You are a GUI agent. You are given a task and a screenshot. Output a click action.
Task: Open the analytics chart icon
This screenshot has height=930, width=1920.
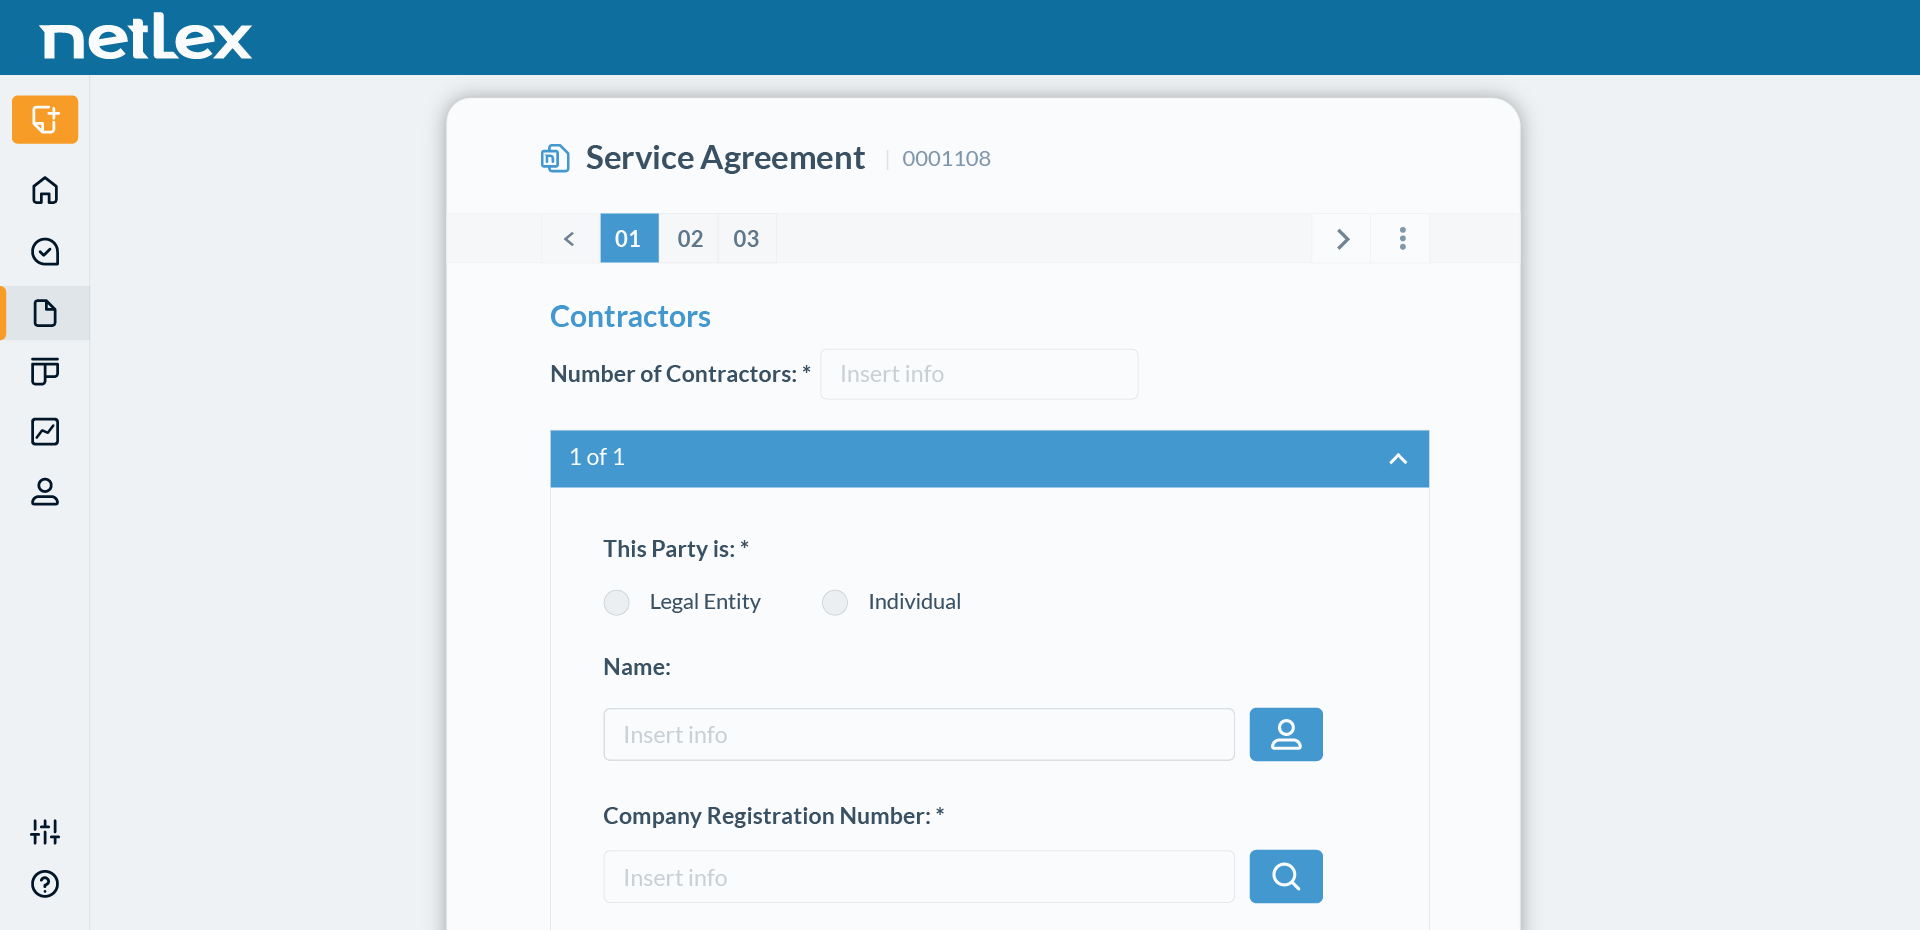coord(44,431)
